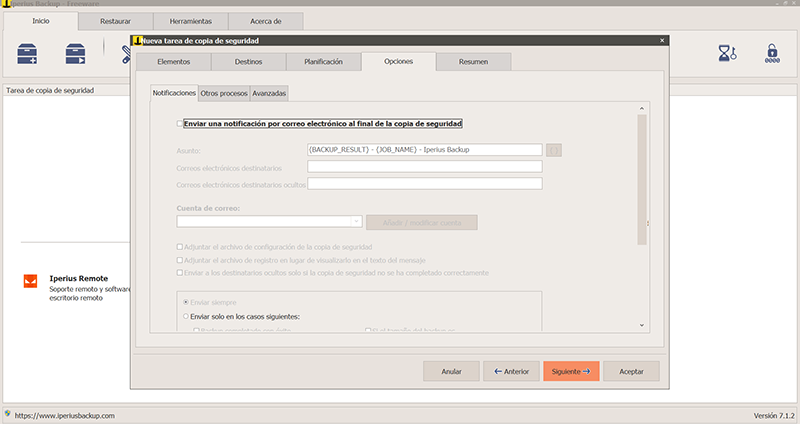Open the hourglass scheduler key icon
The image size is (800, 424).
pyautogui.click(x=727, y=53)
